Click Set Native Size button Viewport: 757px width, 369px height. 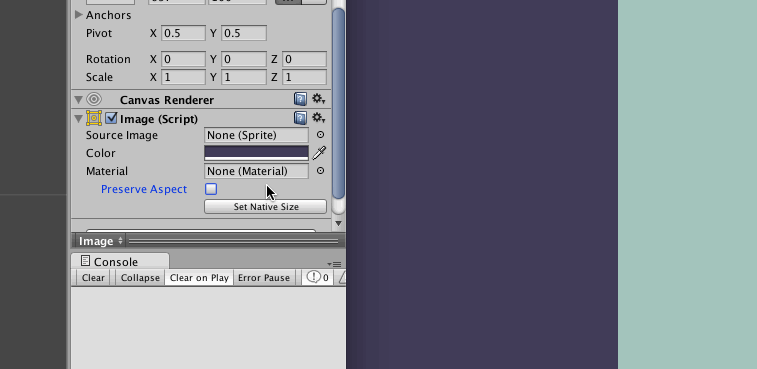tap(266, 207)
